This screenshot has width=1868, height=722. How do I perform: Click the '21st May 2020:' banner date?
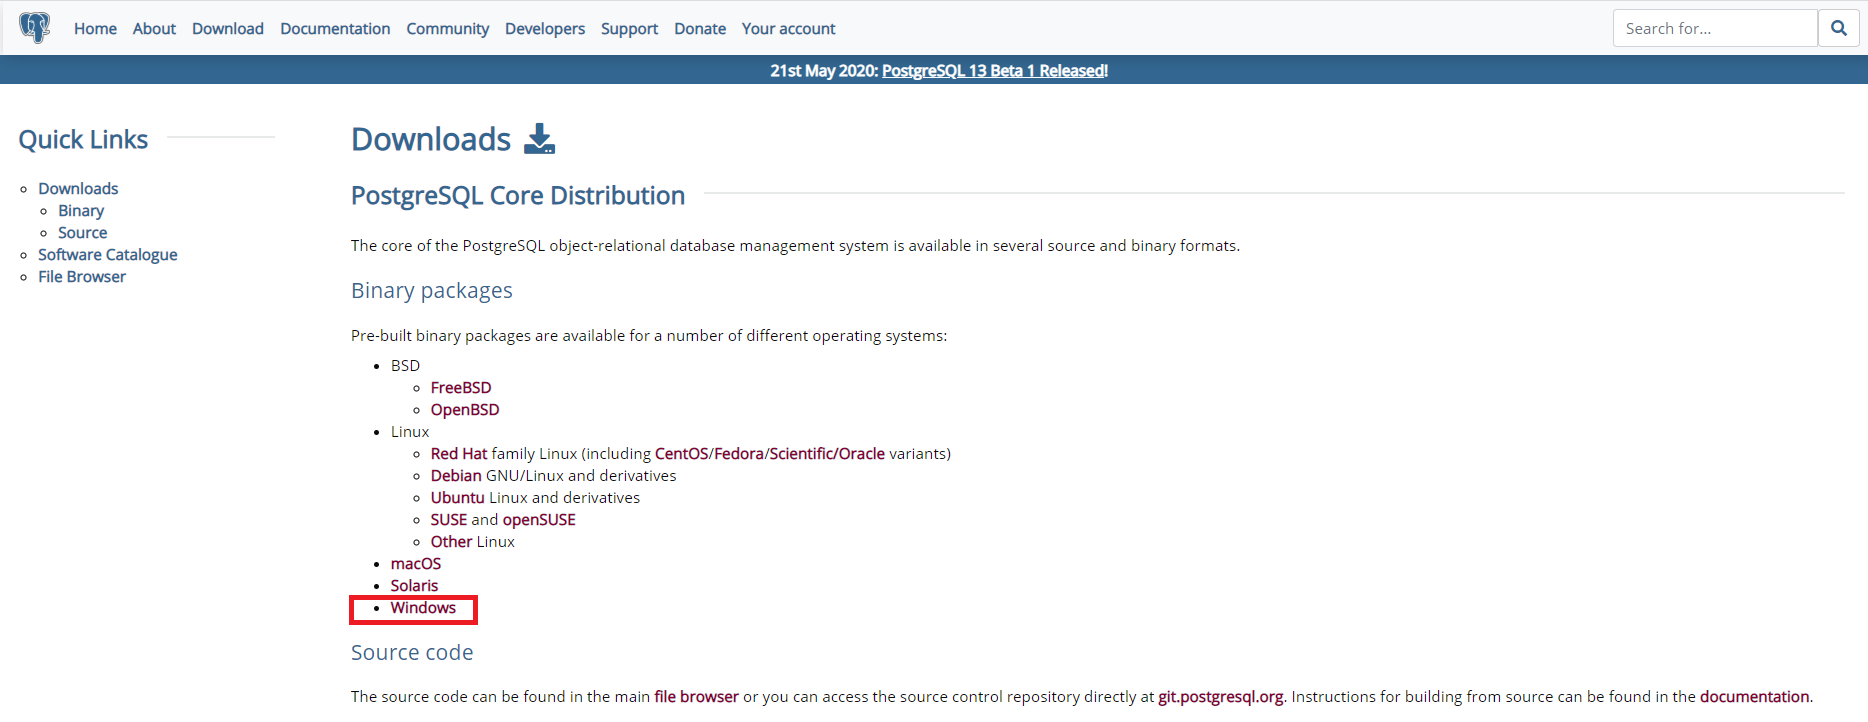click(824, 70)
